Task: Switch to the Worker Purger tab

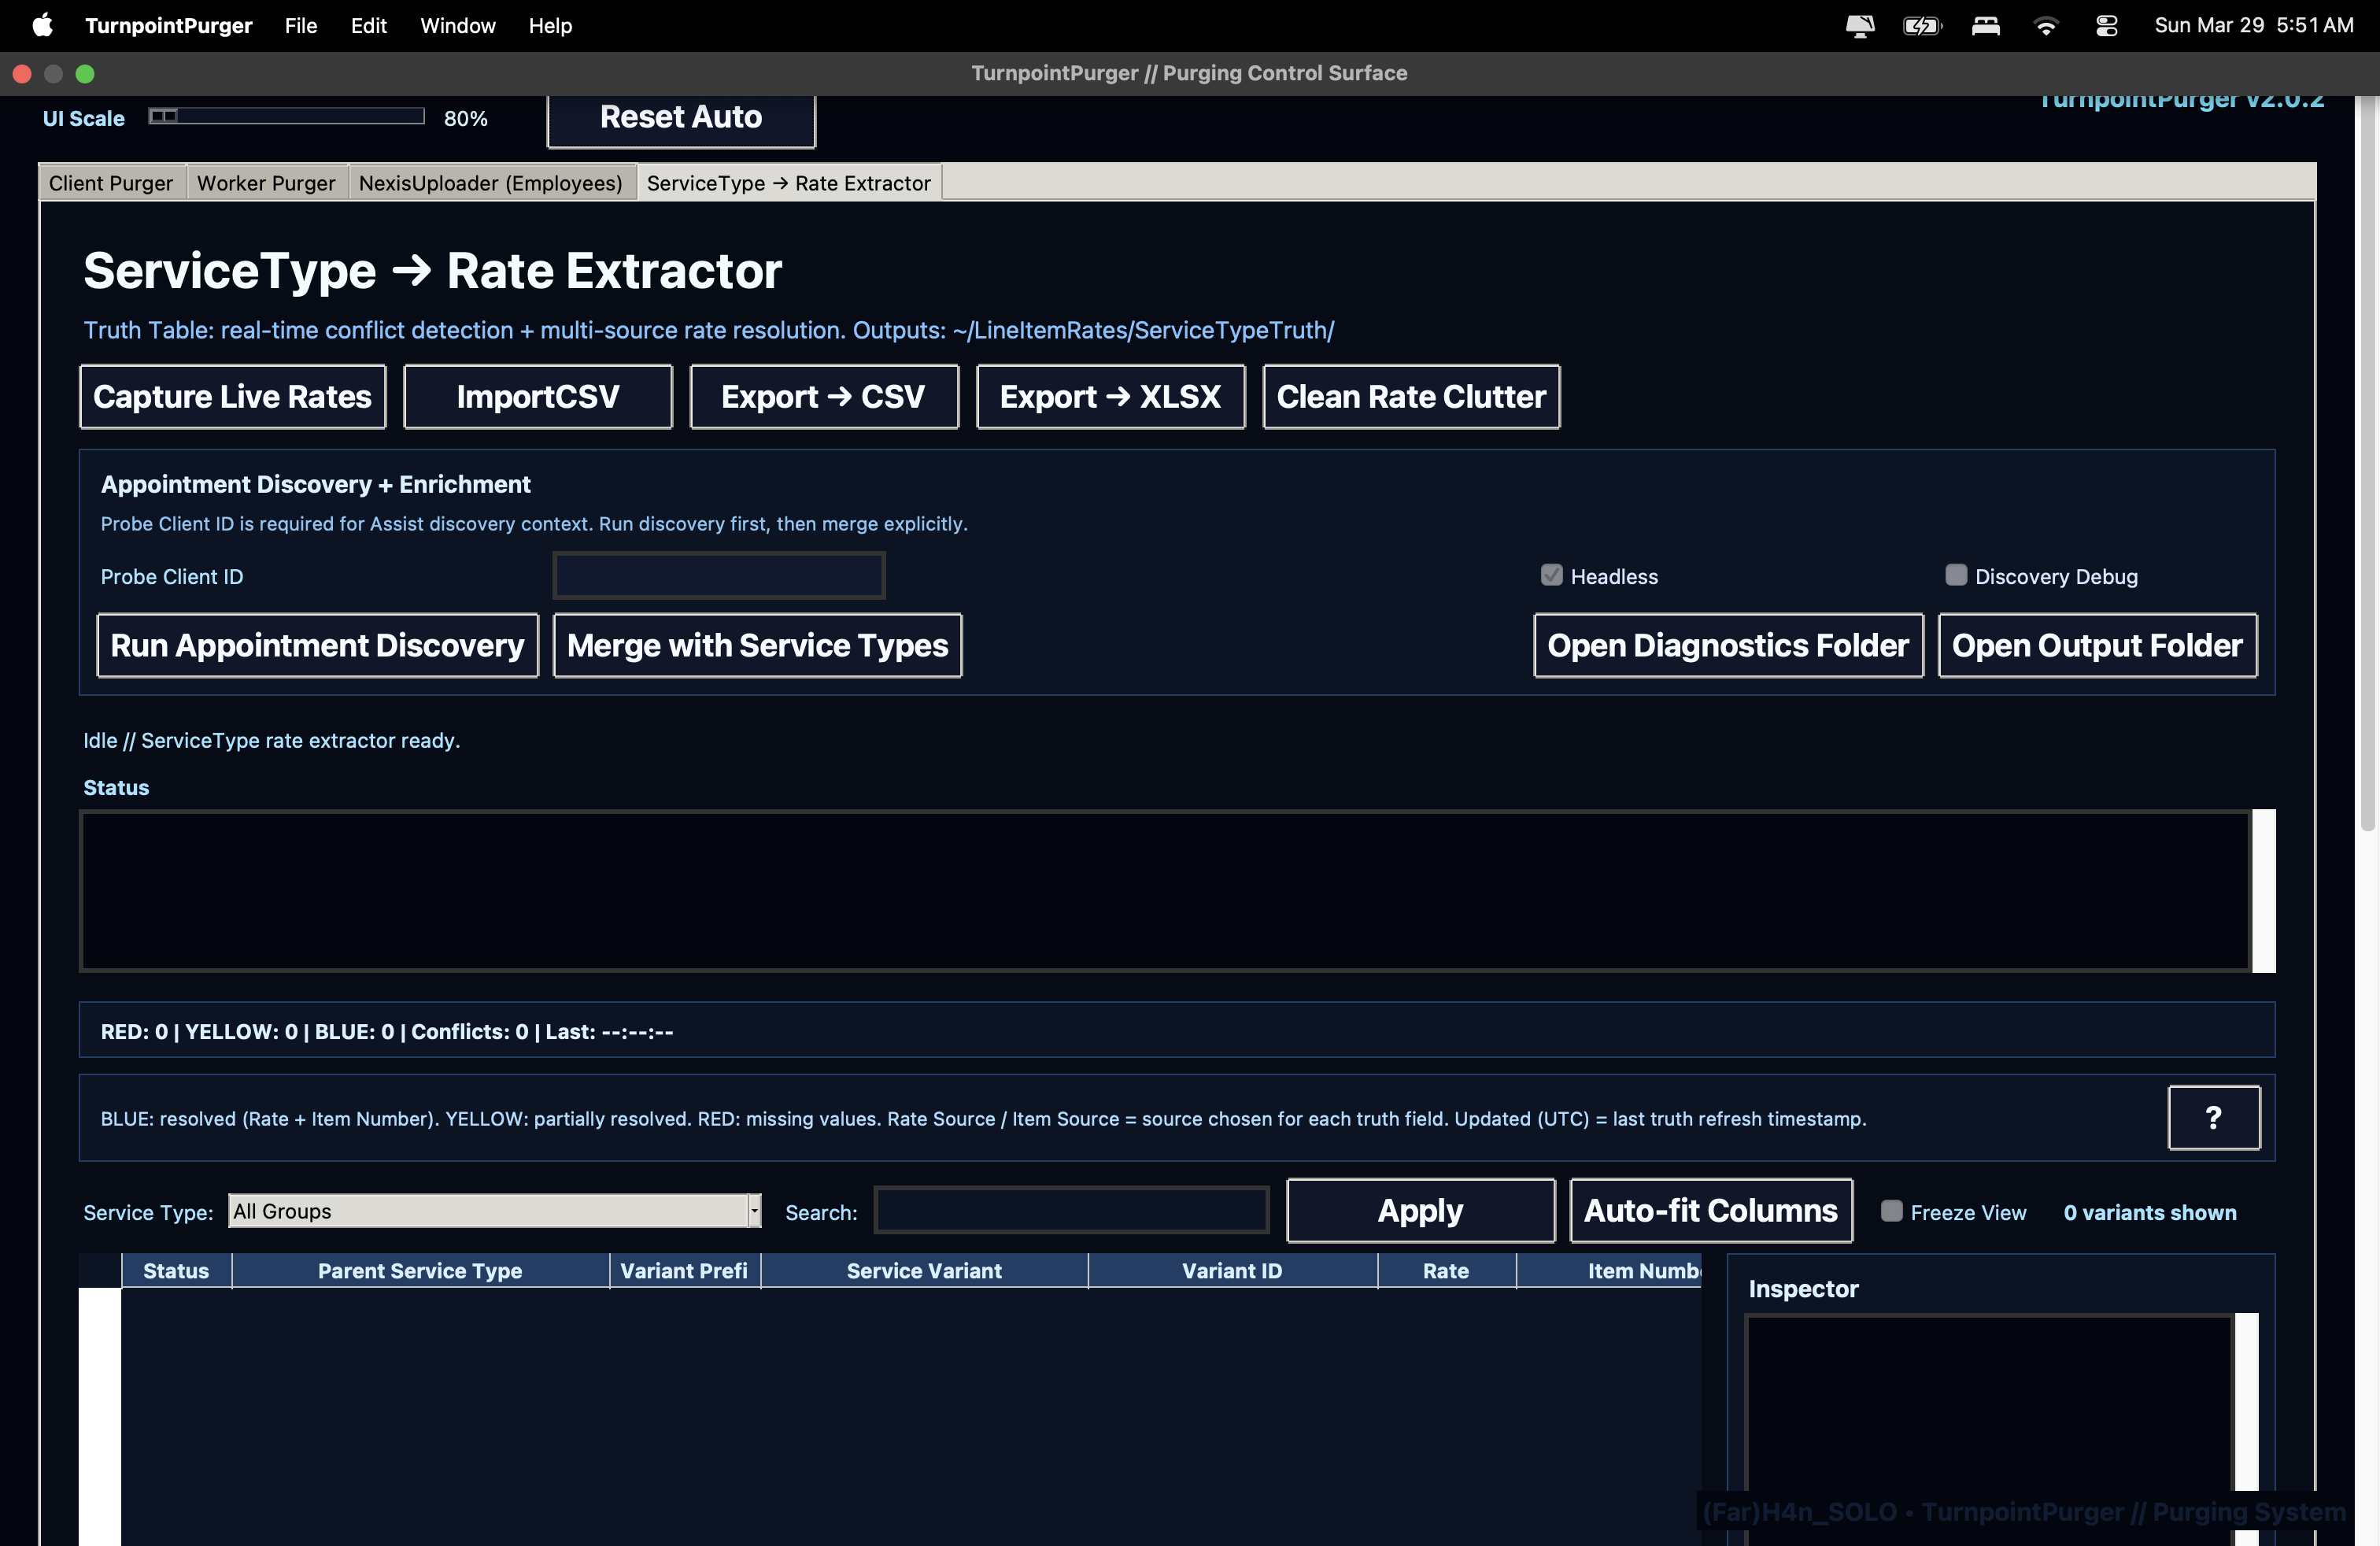Action: [266, 183]
